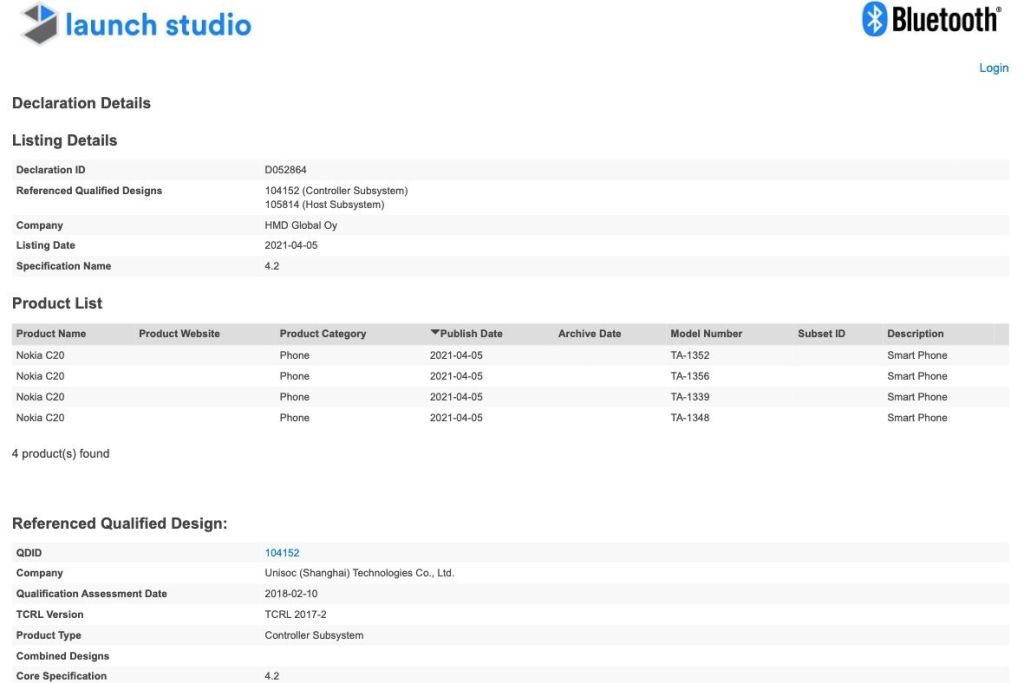The height and width of the screenshot is (683, 1024).
Task: Sort by Product Category column header
Action: pos(323,334)
